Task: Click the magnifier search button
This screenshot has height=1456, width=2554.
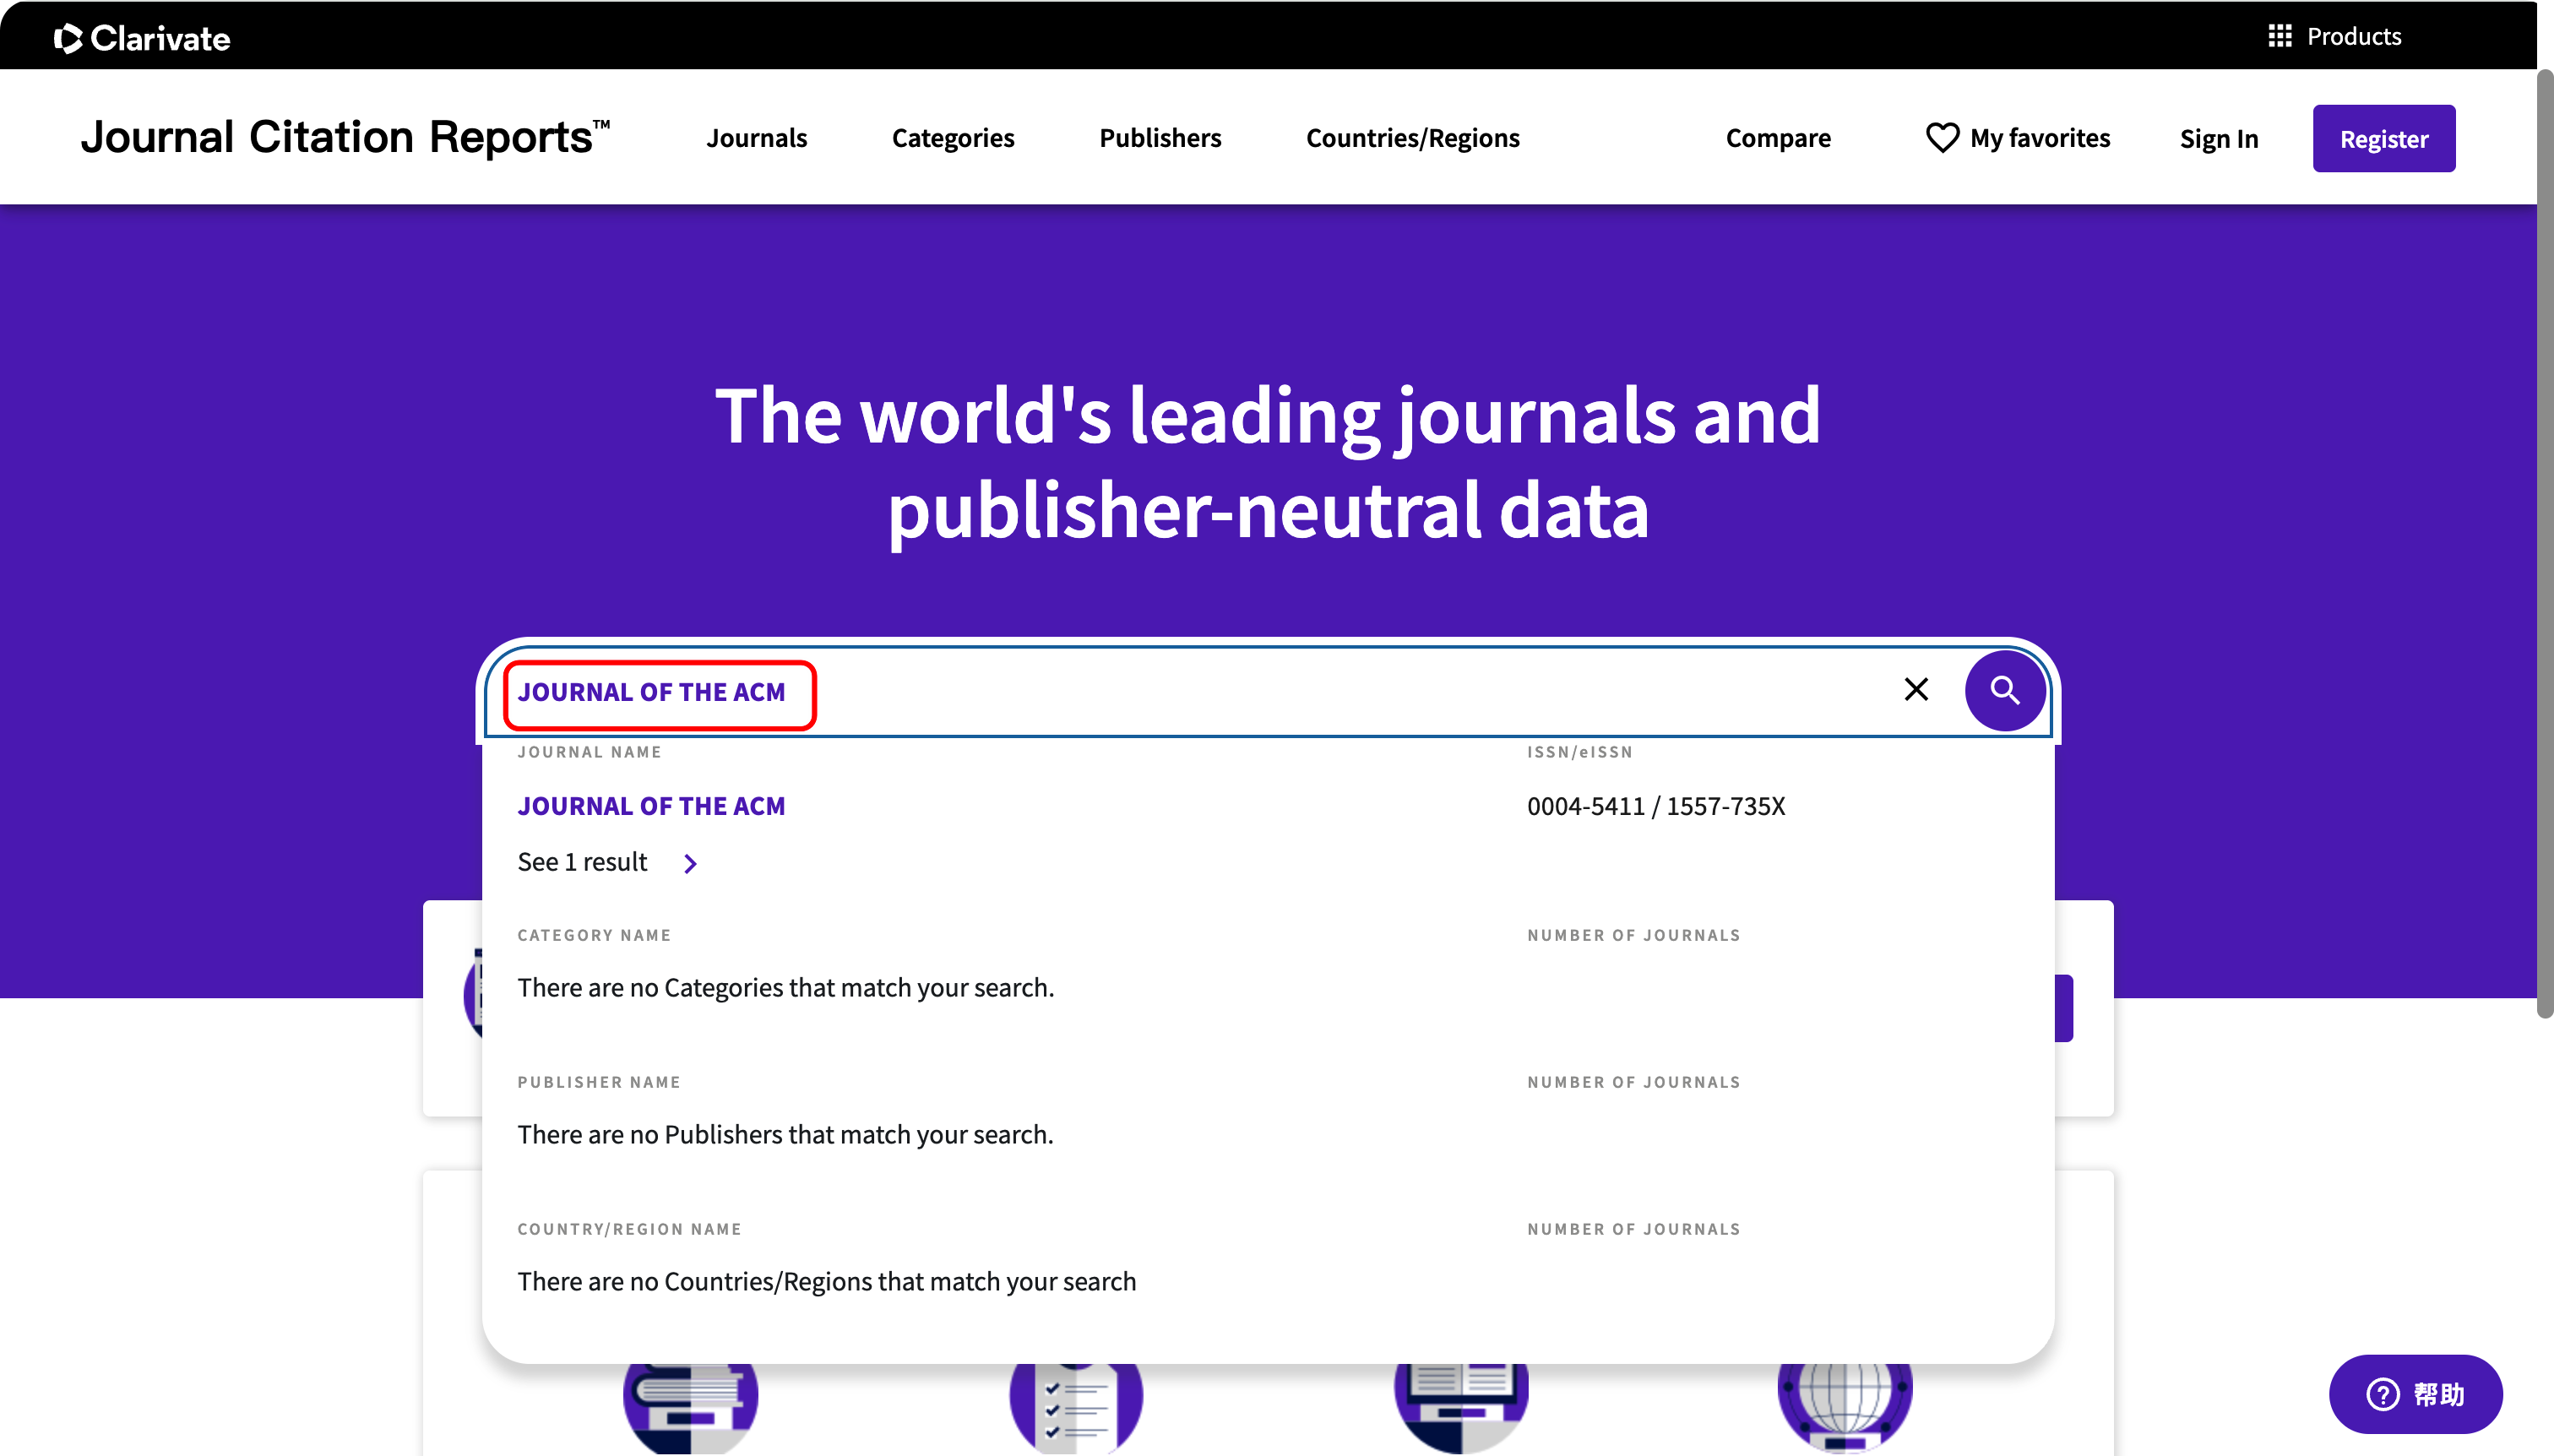Action: click(x=2004, y=690)
